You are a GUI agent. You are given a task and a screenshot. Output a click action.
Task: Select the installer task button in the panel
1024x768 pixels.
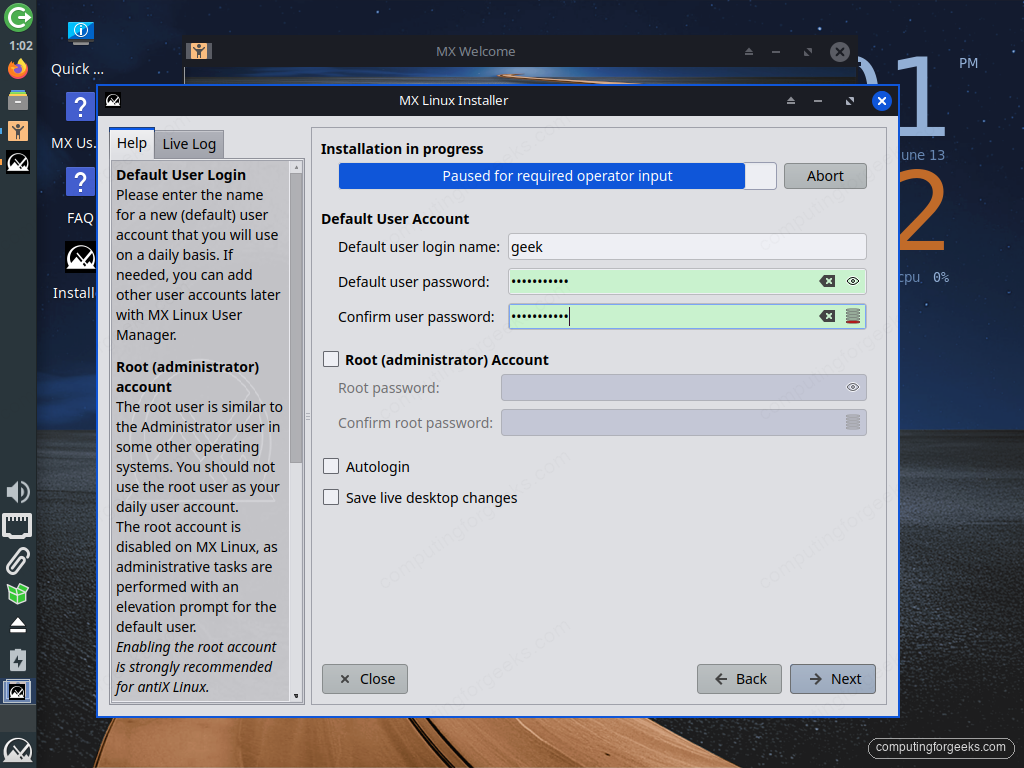pyautogui.click(x=18, y=691)
